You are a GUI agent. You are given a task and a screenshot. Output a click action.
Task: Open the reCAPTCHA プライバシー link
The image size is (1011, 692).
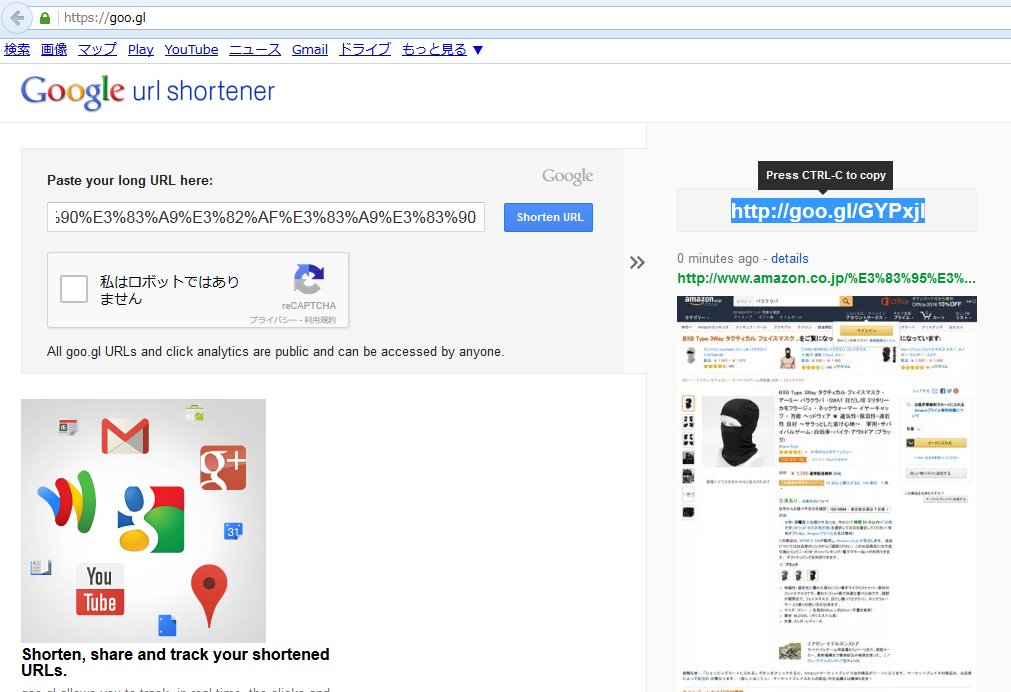coord(273,320)
